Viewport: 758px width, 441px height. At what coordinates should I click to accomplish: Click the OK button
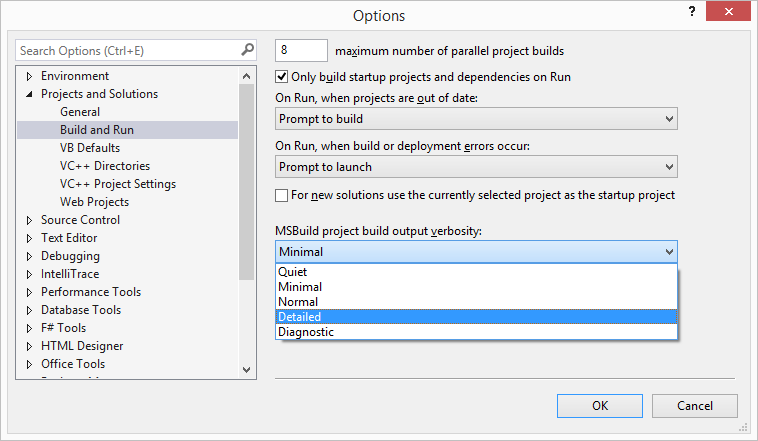click(x=600, y=405)
